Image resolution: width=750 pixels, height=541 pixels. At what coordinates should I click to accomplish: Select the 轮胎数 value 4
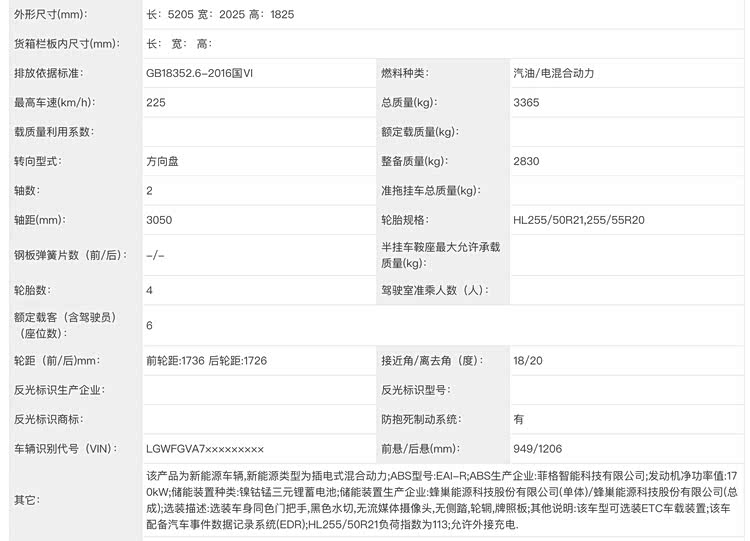pyautogui.click(x=149, y=290)
